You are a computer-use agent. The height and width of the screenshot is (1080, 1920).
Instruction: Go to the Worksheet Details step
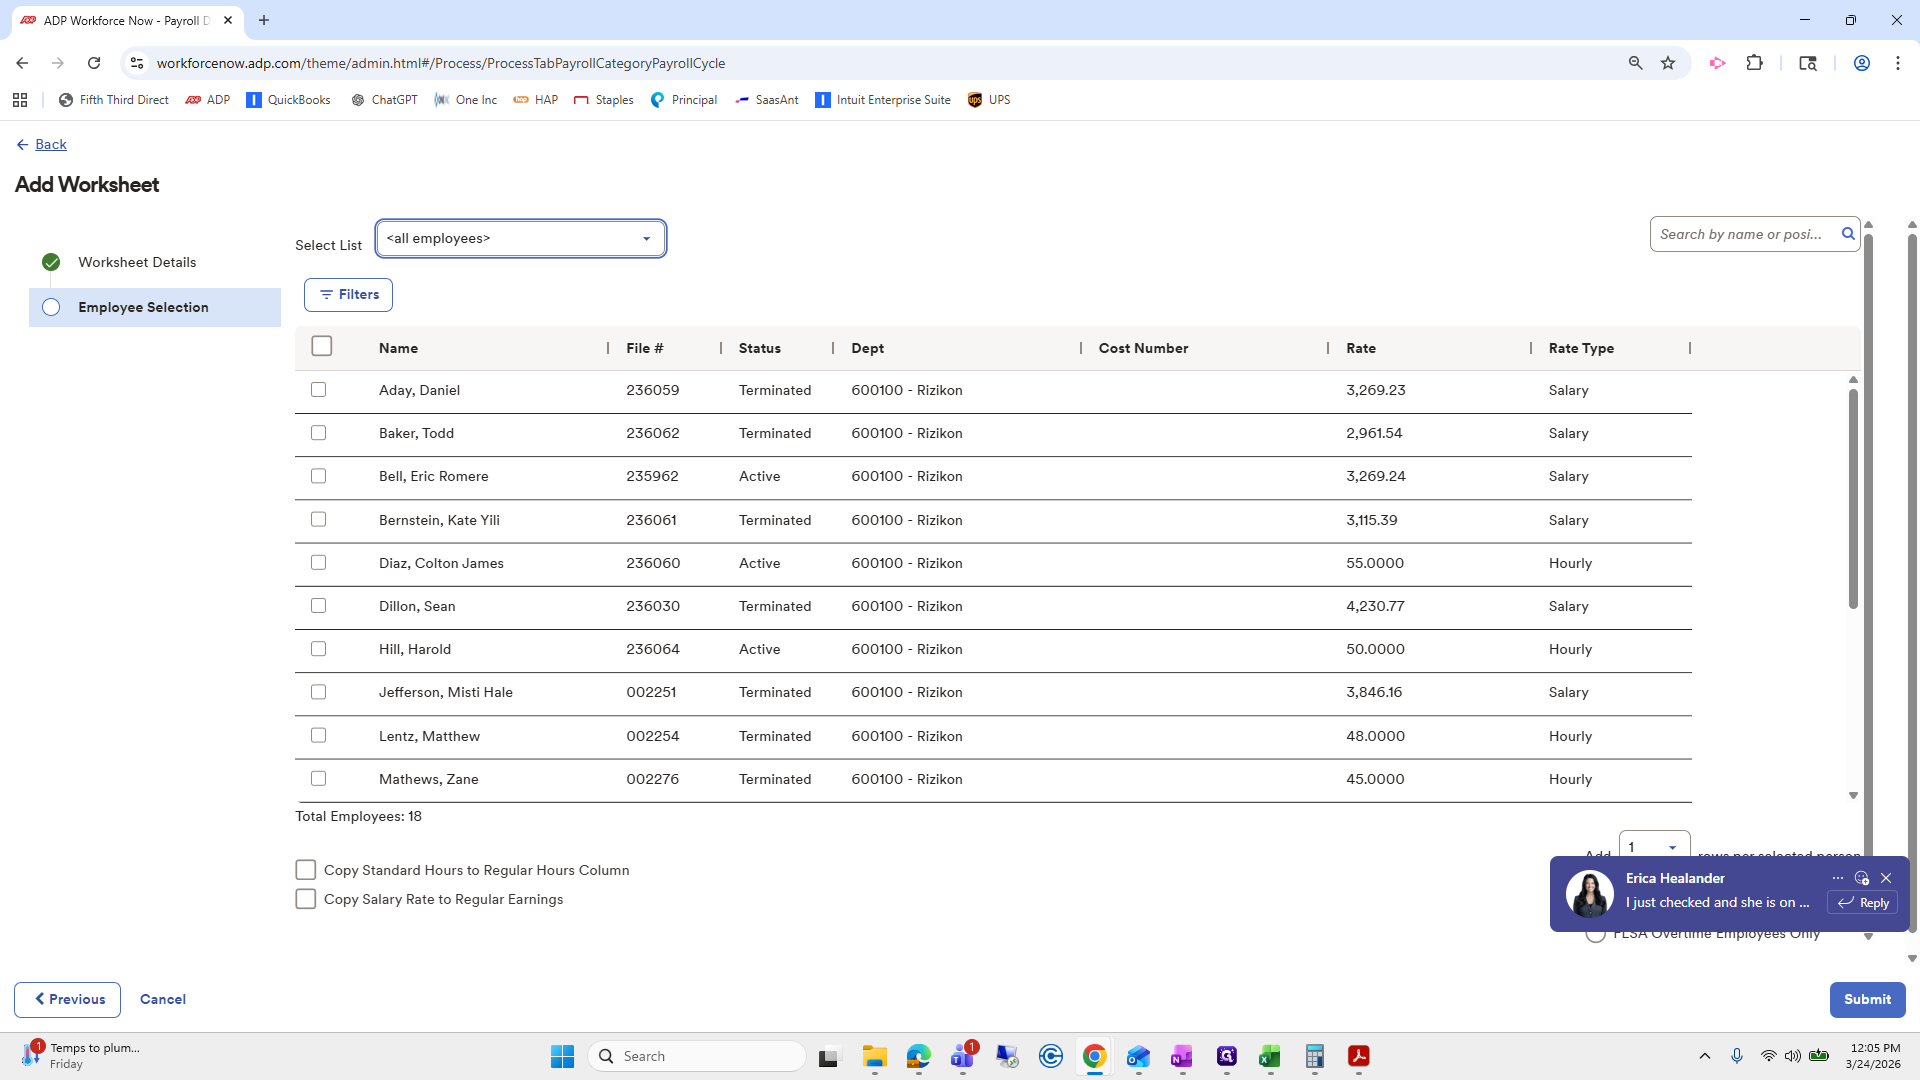click(x=137, y=262)
